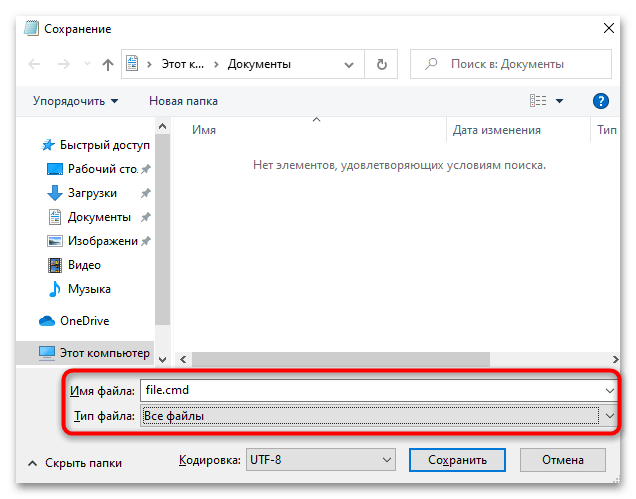Go up one folder level

[108, 64]
